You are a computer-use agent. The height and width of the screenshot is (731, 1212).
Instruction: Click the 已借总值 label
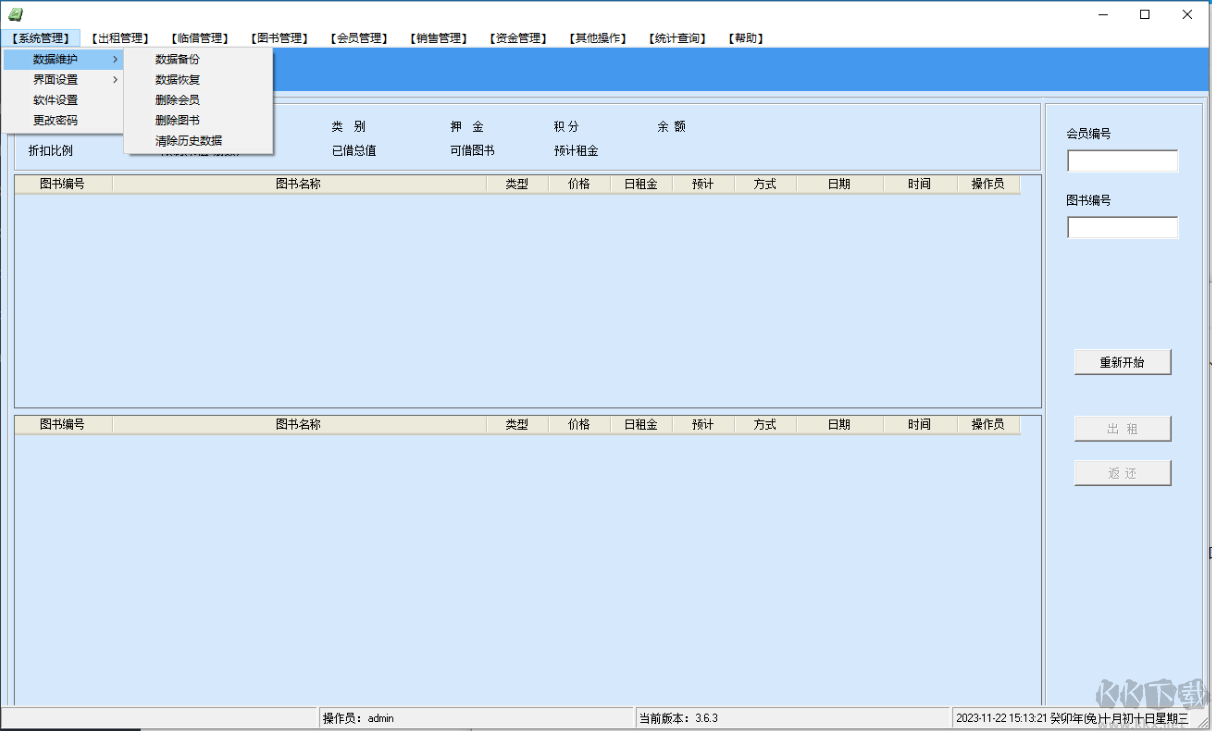[x=354, y=151]
